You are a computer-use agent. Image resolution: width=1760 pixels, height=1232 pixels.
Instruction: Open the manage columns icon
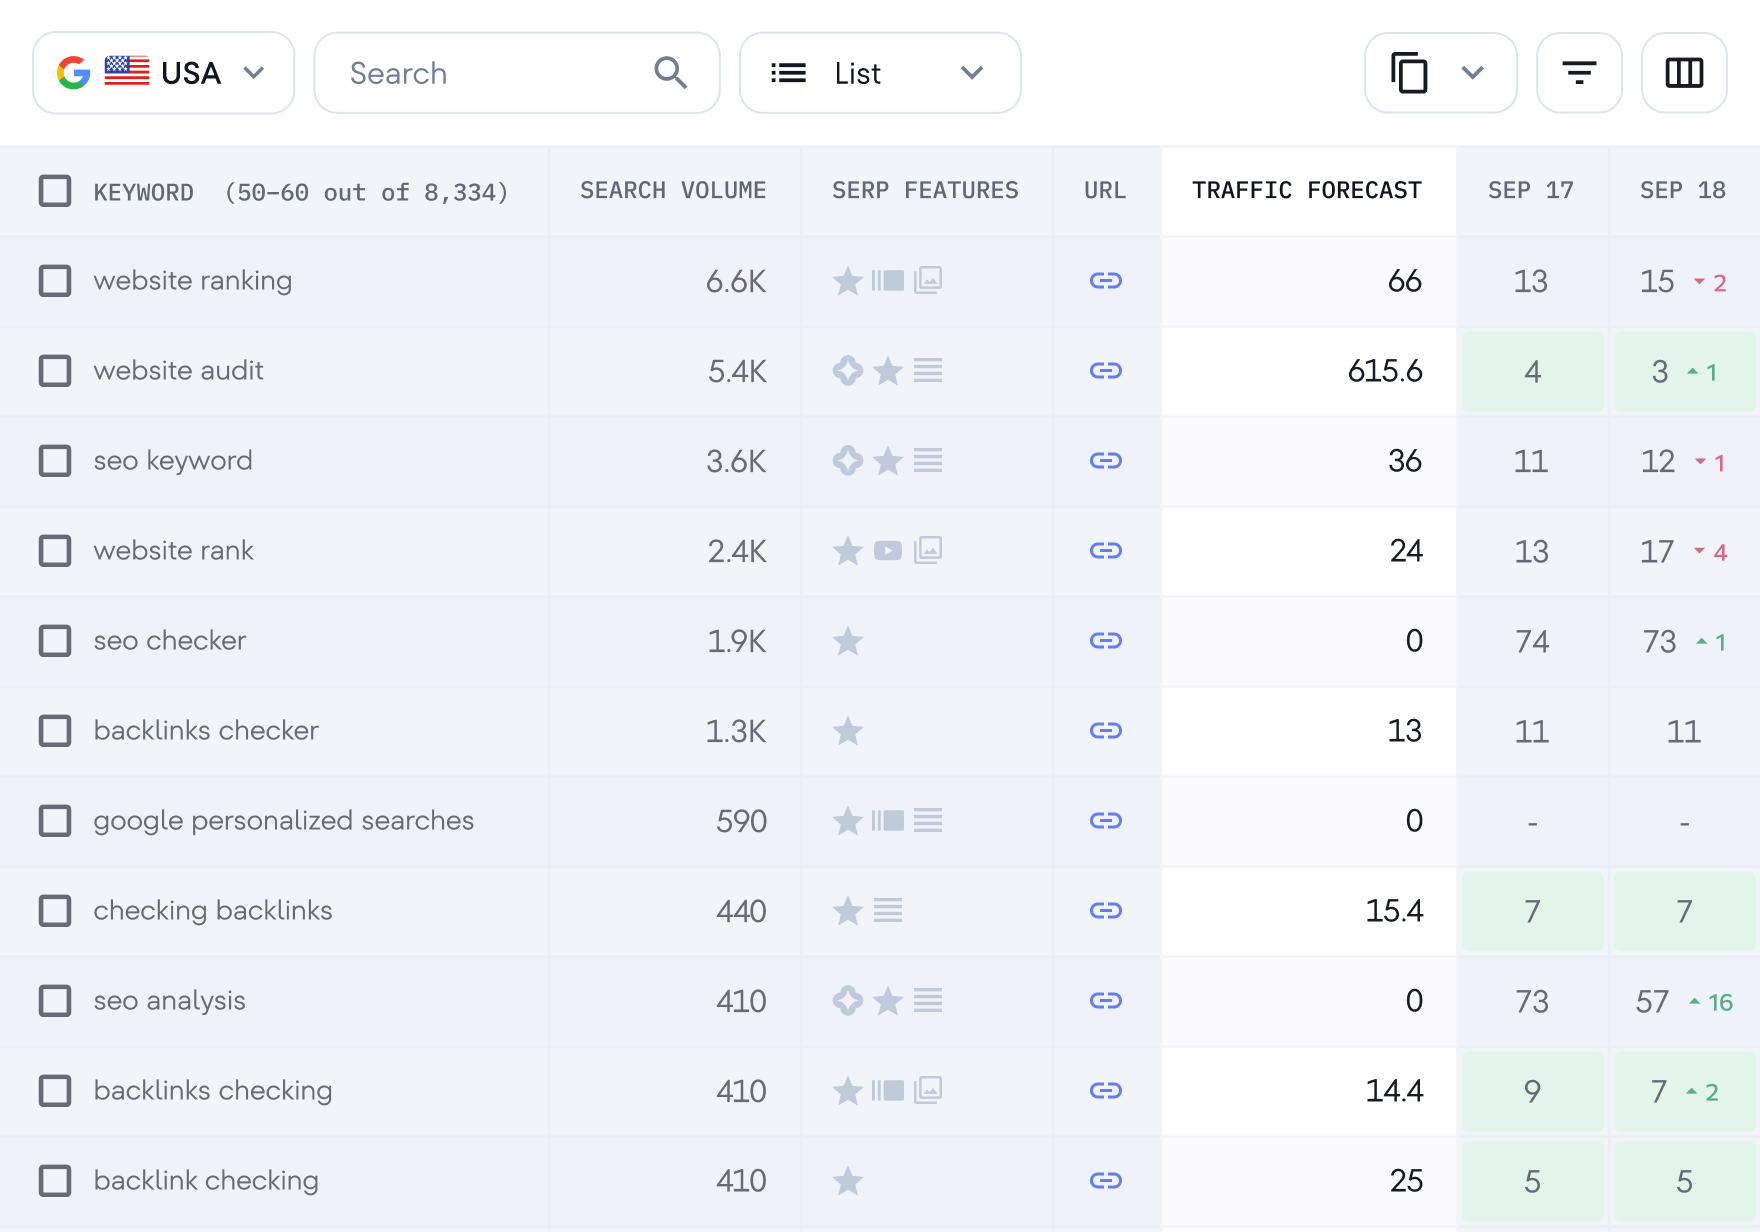[1684, 72]
